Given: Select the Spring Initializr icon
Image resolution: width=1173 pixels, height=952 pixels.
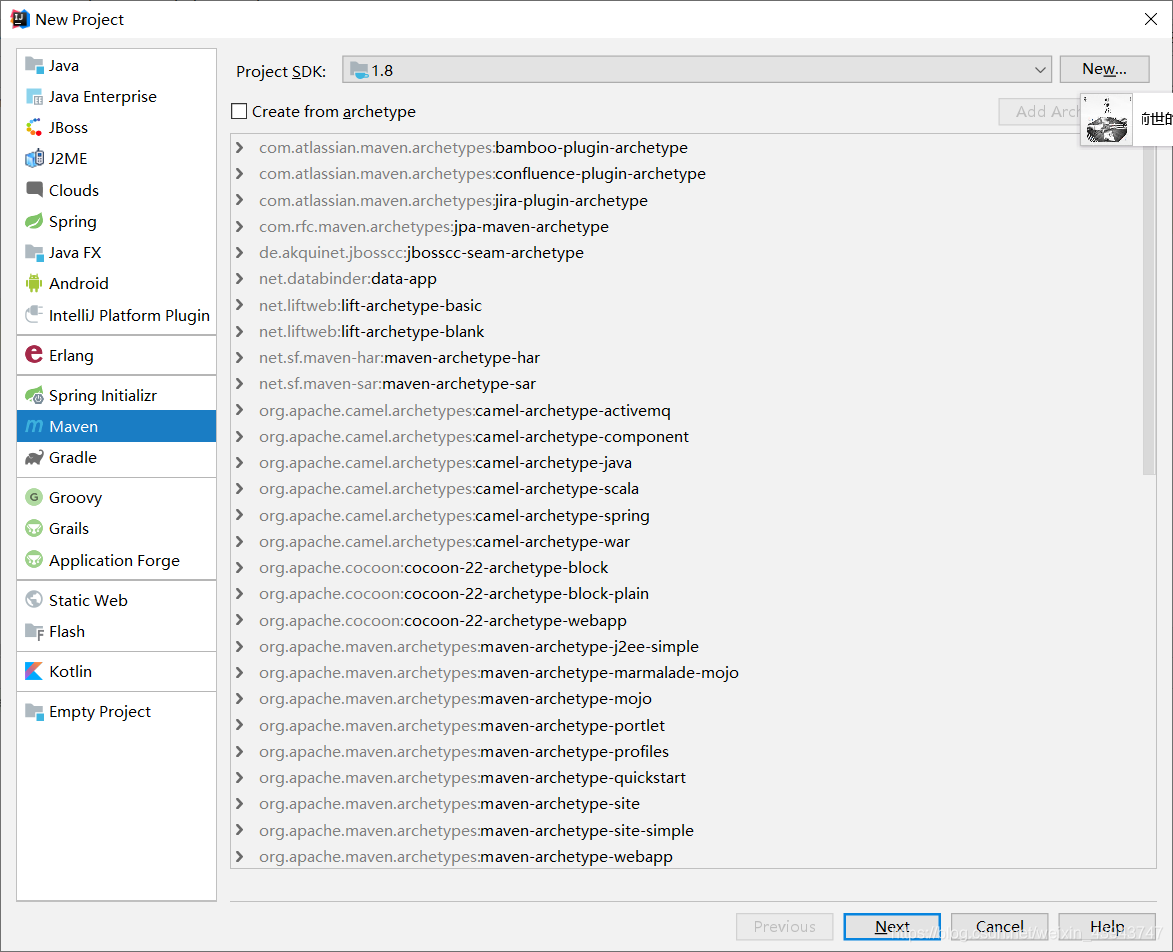Looking at the screenshot, I should (34, 395).
